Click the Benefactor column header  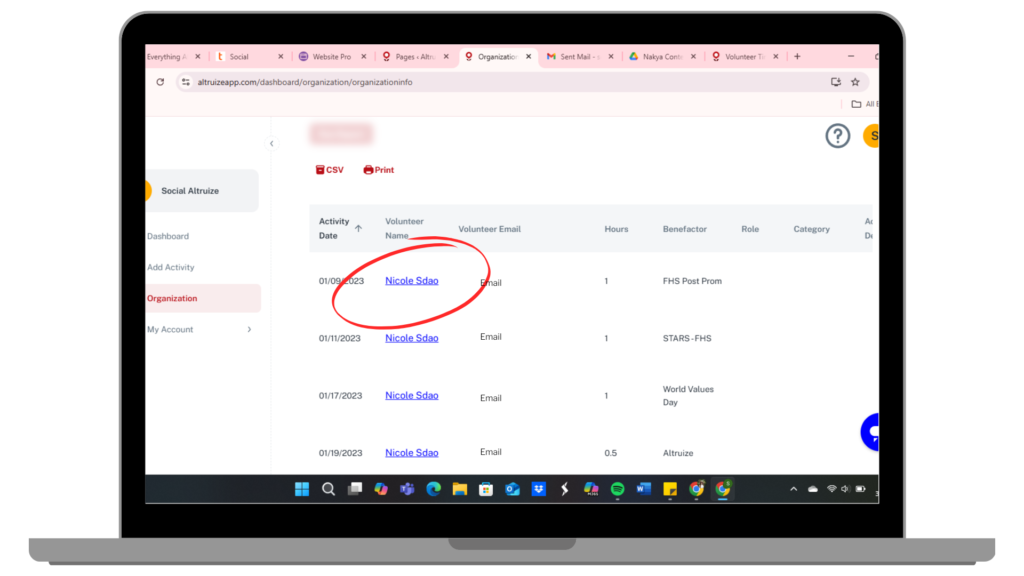[684, 229]
